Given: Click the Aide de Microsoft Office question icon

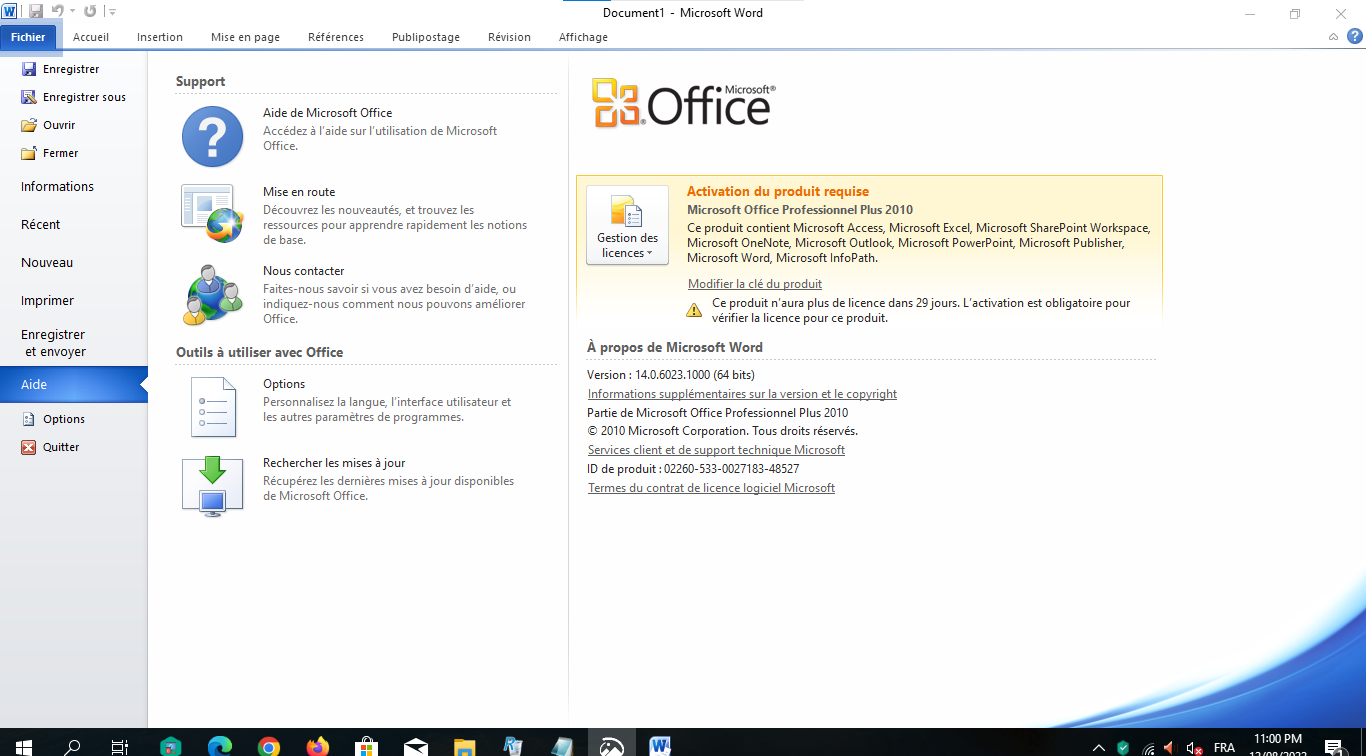Looking at the screenshot, I should click(212, 136).
